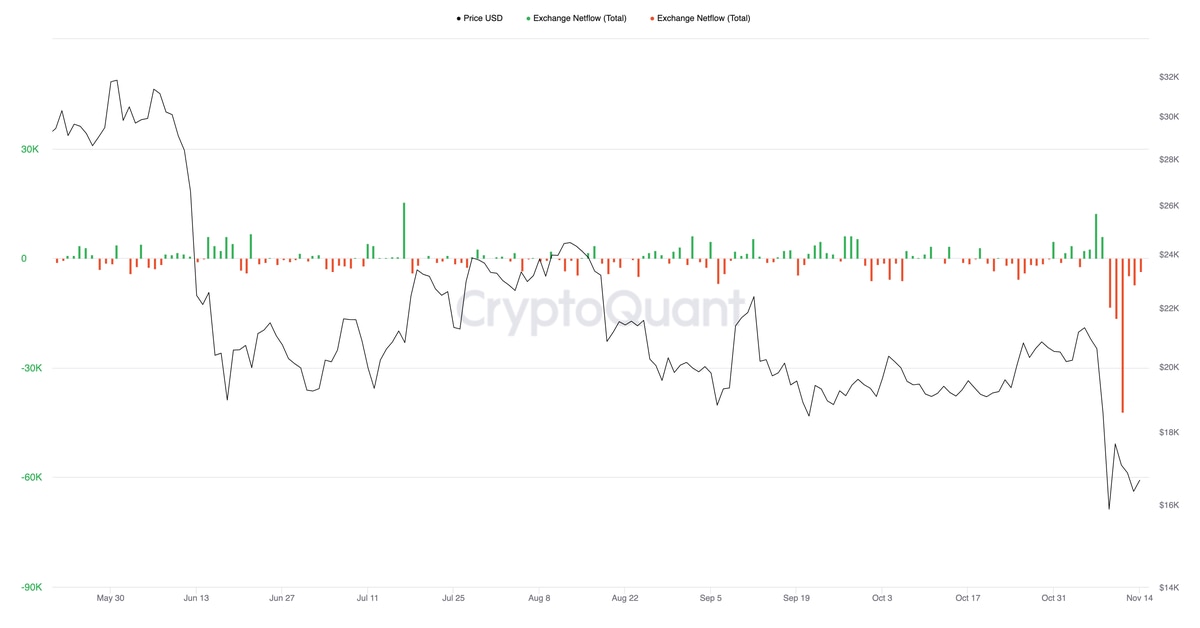Image resolution: width=1200 pixels, height=628 pixels.
Task: Click the black dot beside Price USD
Action: click(458, 18)
